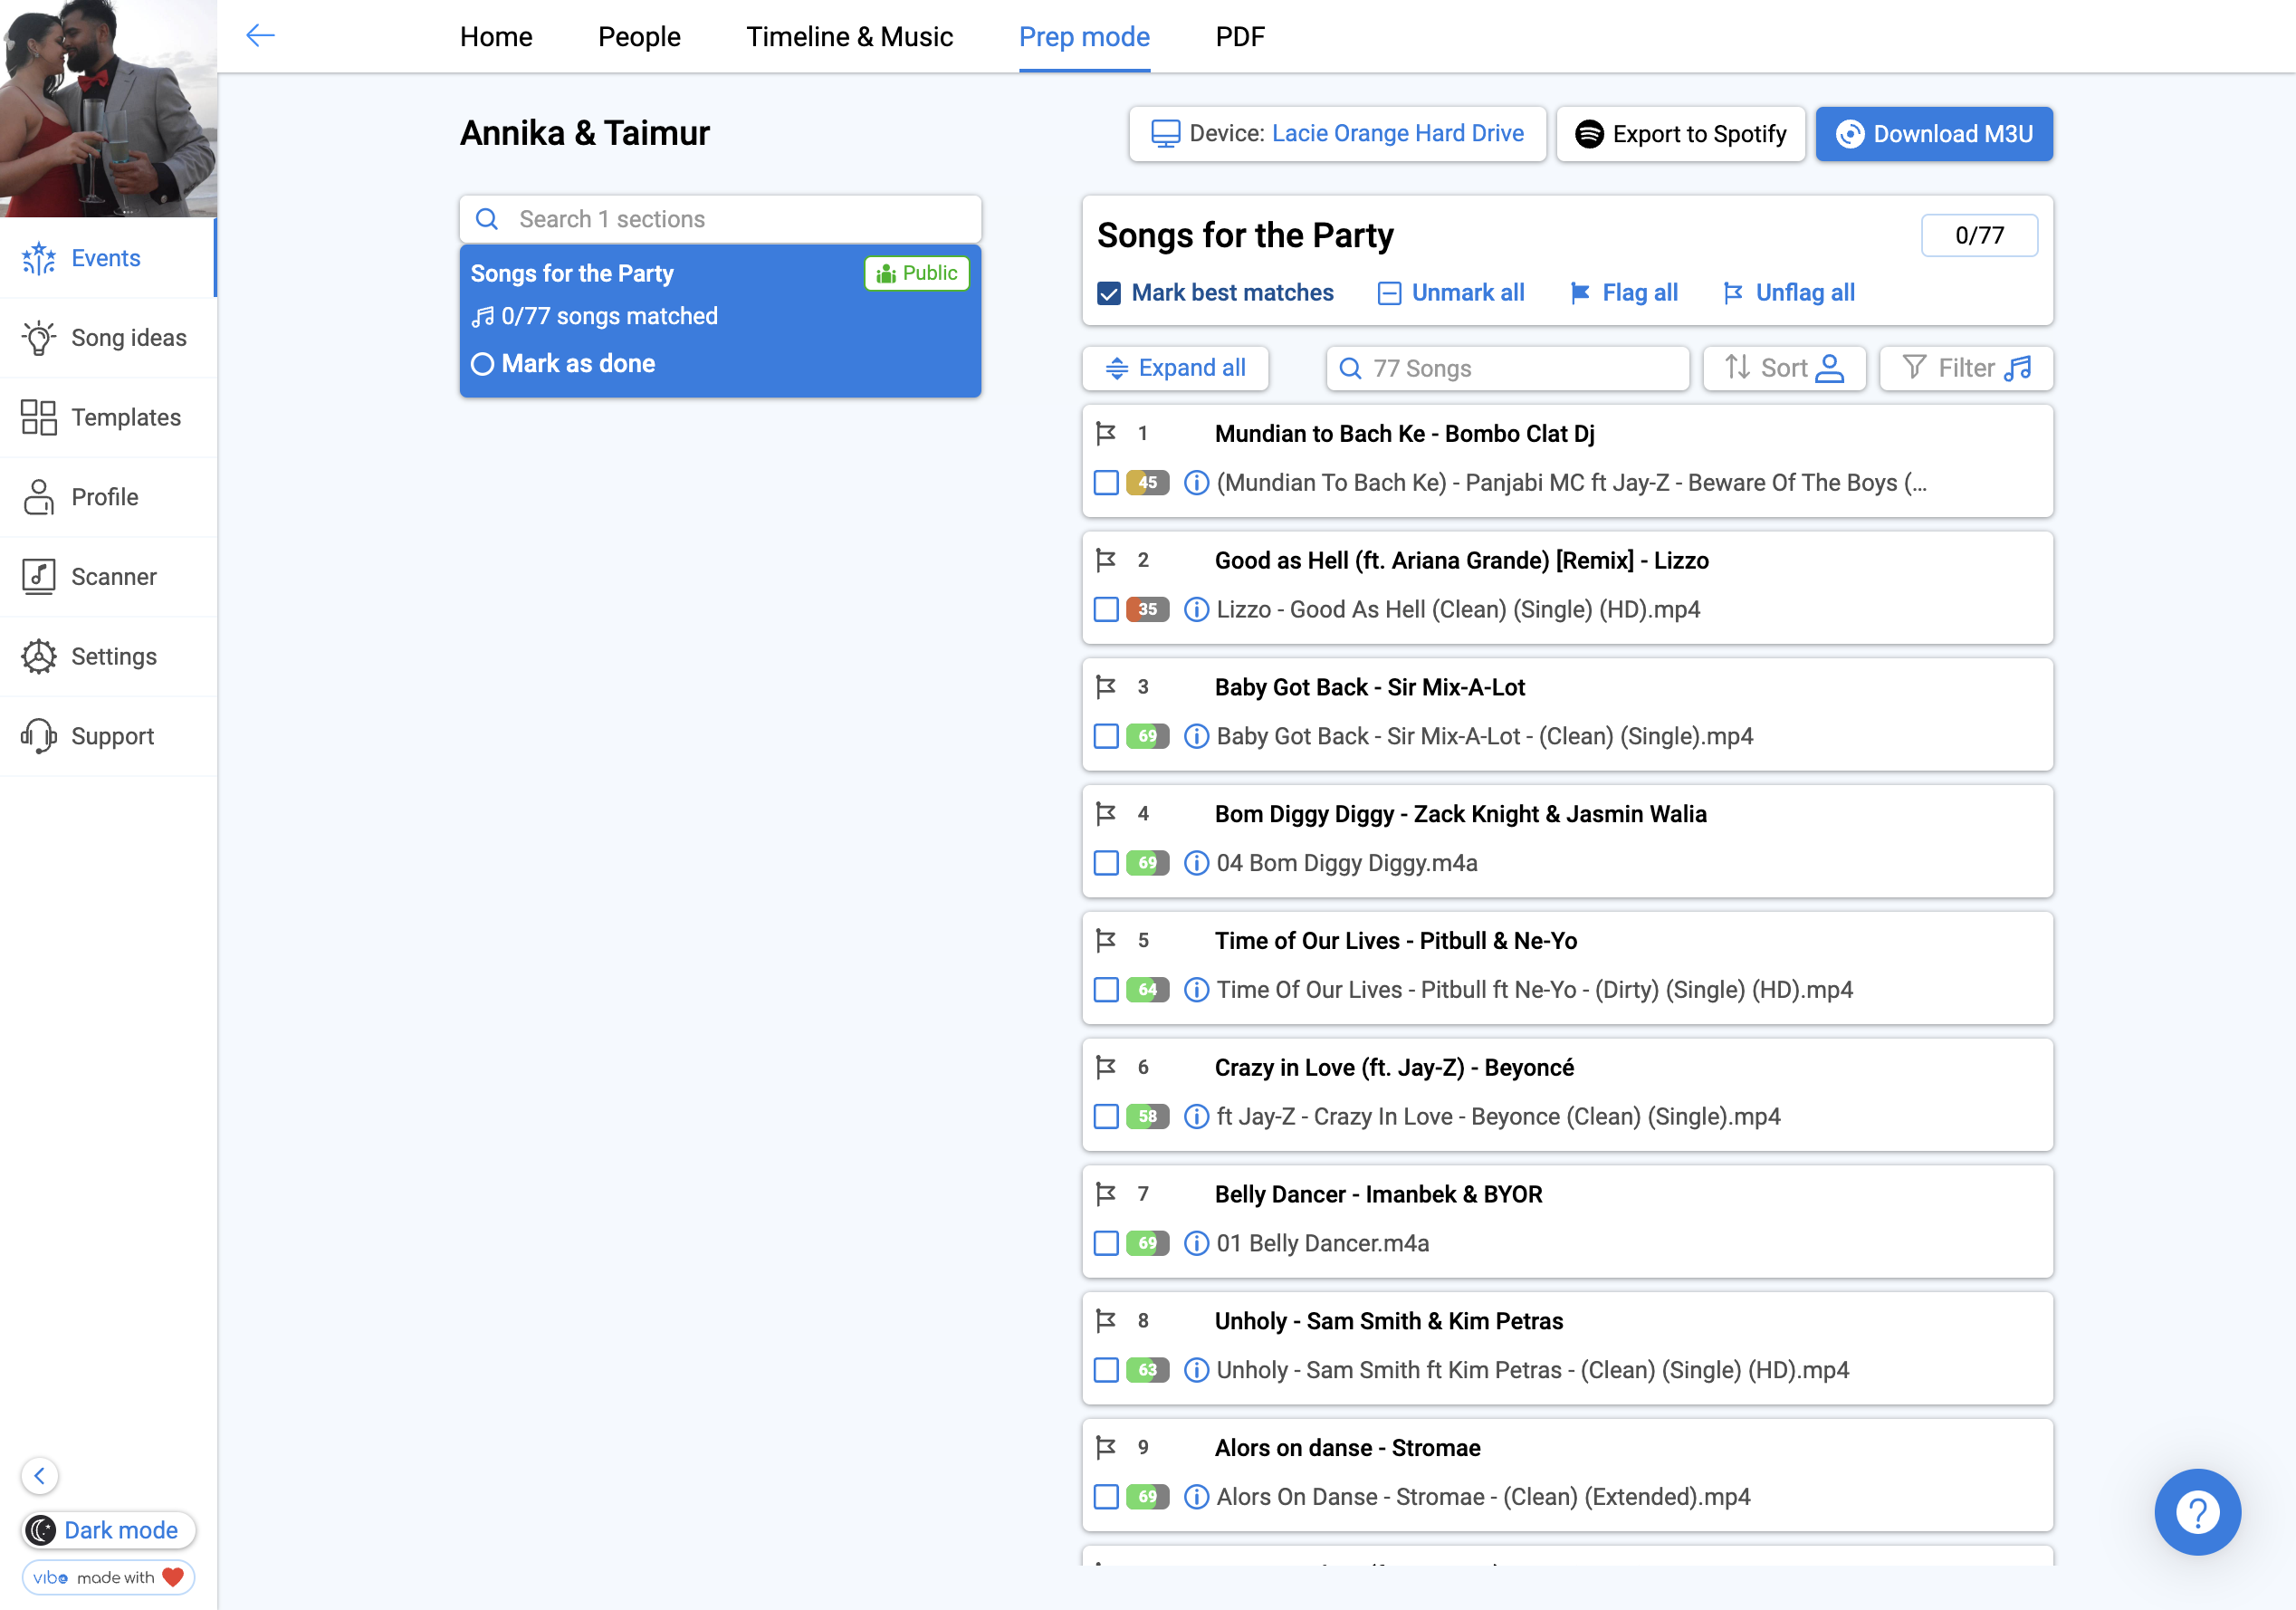This screenshot has height=1610, width=2296.
Task: Click Download M3U
Action: 1934,134
